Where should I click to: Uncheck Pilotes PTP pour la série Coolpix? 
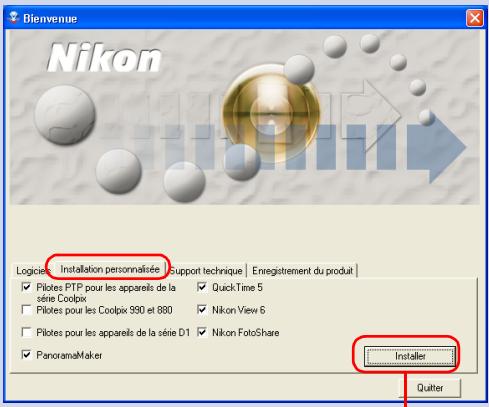[27, 287]
